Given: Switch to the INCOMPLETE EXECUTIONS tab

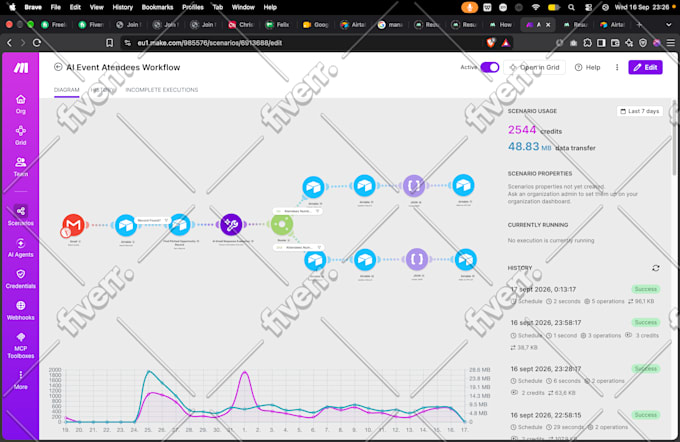Looking at the screenshot, I should (x=162, y=90).
